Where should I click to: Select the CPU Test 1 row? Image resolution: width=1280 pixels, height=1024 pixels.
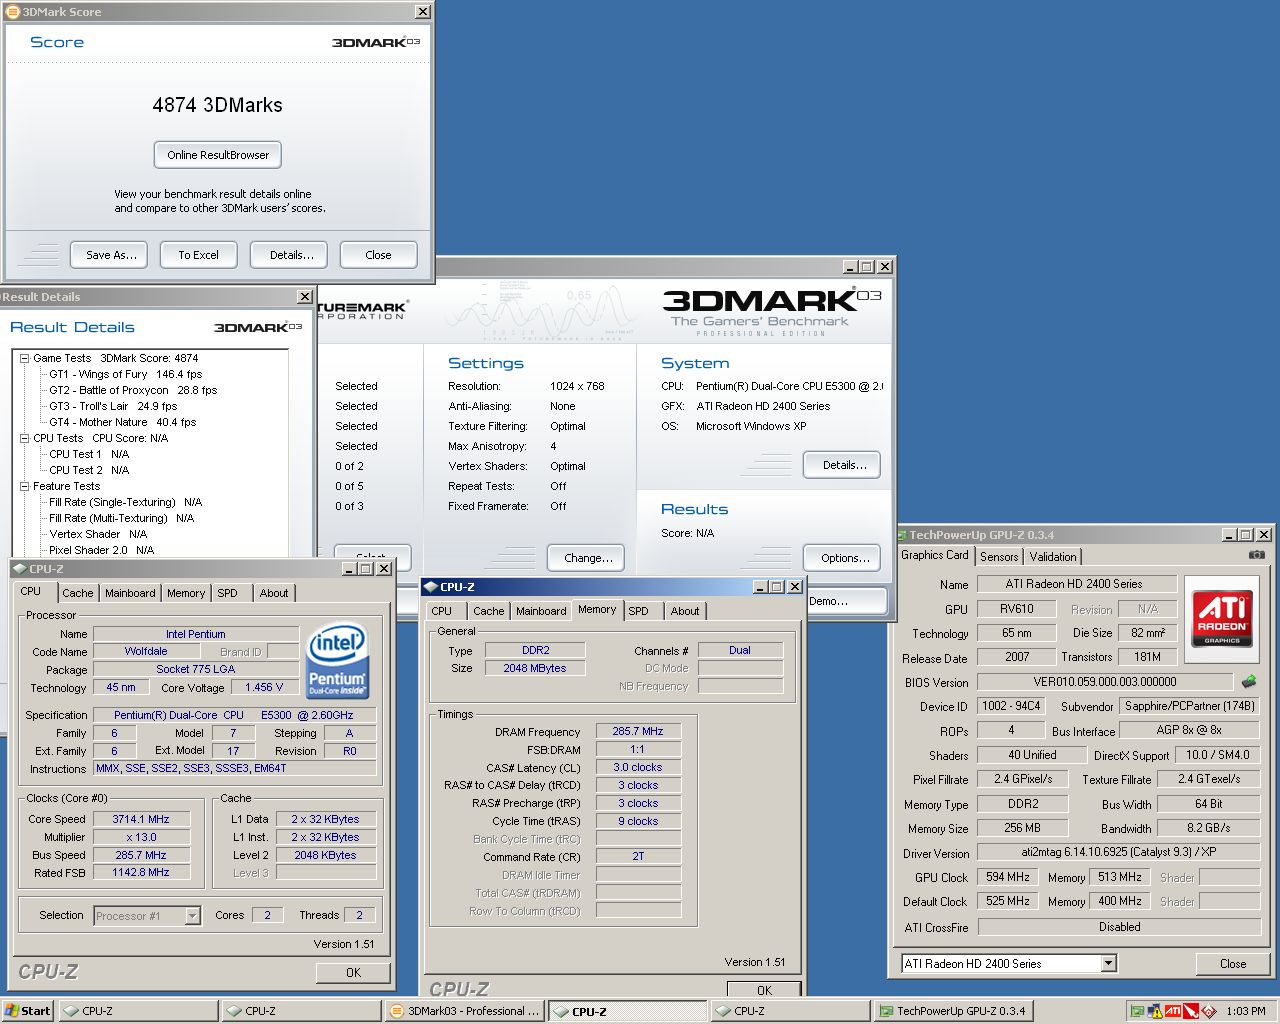coord(89,454)
